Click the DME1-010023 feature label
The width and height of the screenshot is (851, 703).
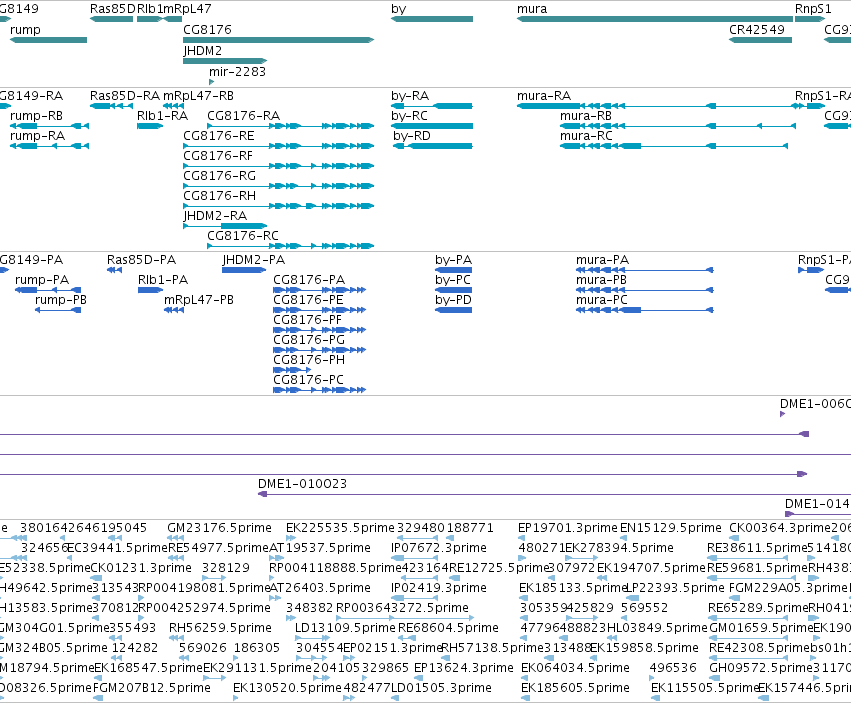(x=302, y=484)
